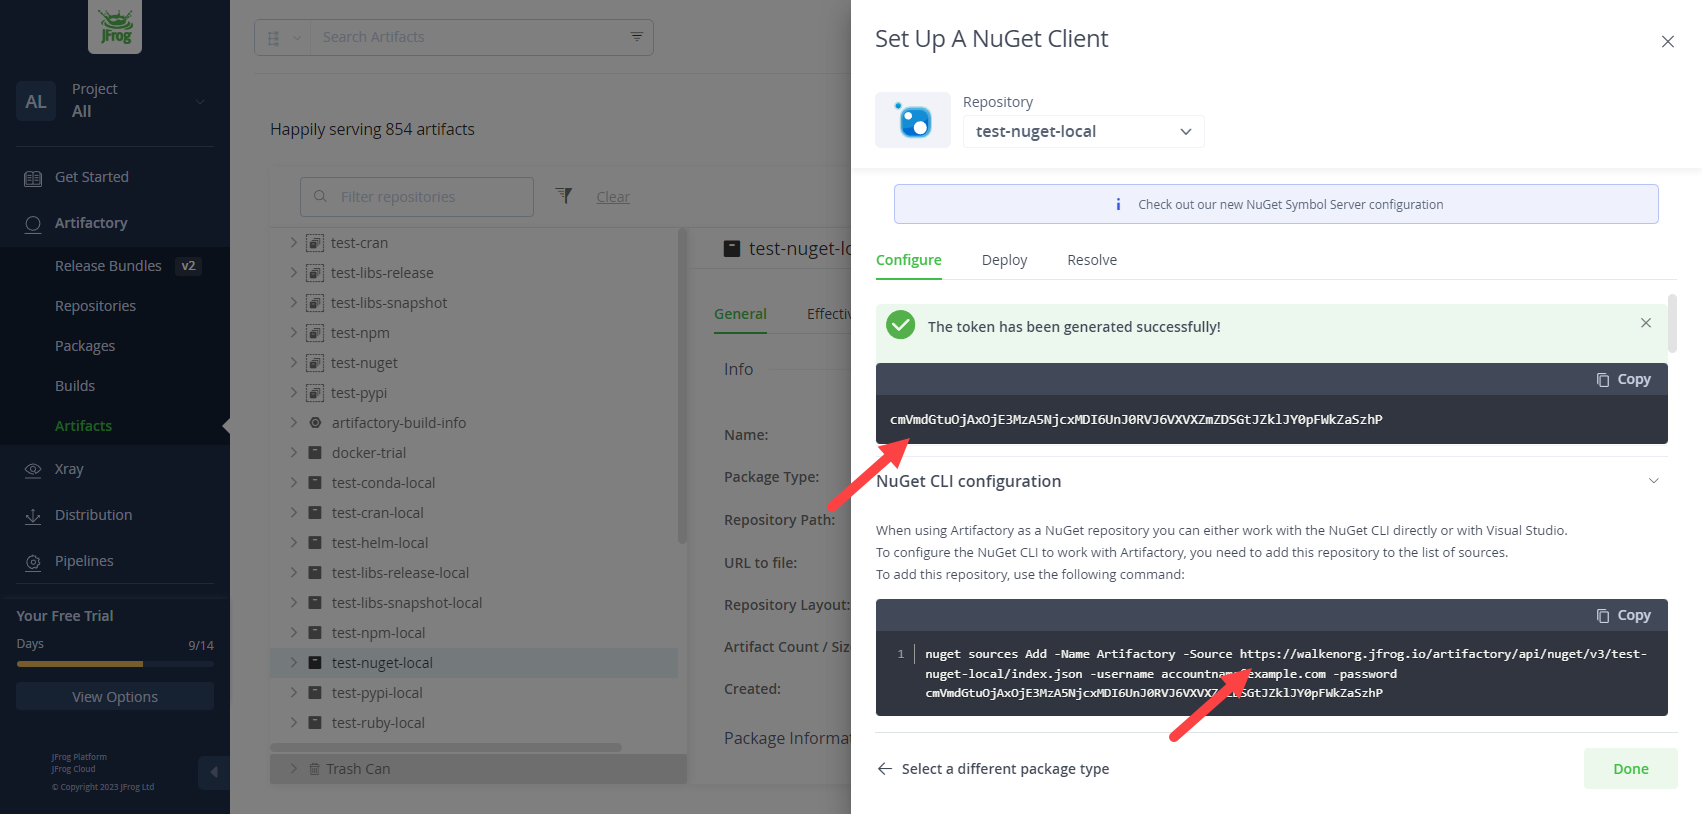Click the Pipelines icon

point(33,562)
